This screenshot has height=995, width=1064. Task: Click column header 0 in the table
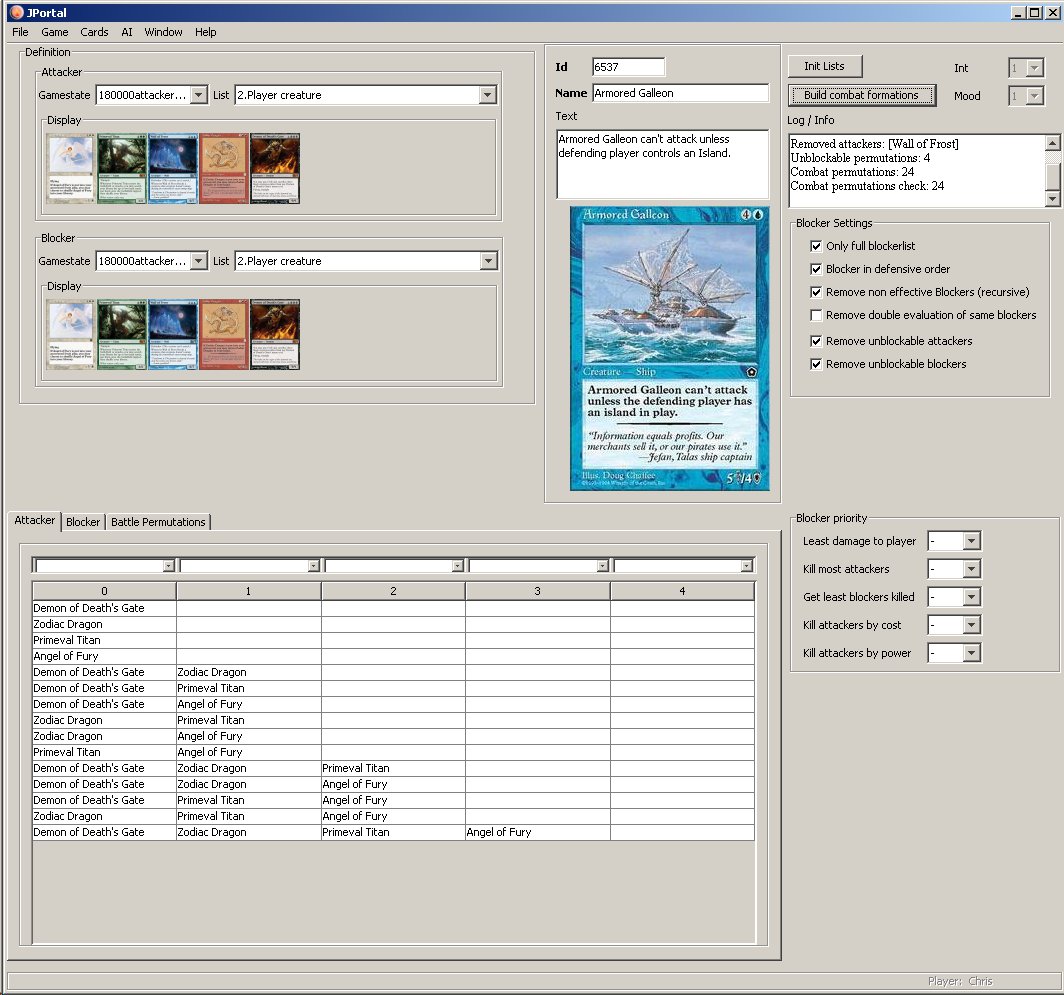pyautogui.click(x=104, y=591)
